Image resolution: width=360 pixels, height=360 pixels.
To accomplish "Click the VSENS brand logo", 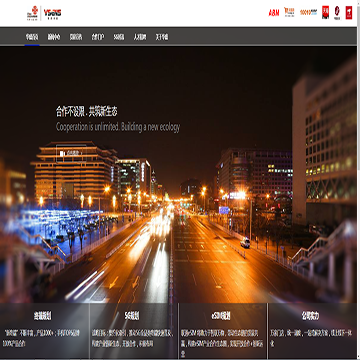I will point(52,13).
